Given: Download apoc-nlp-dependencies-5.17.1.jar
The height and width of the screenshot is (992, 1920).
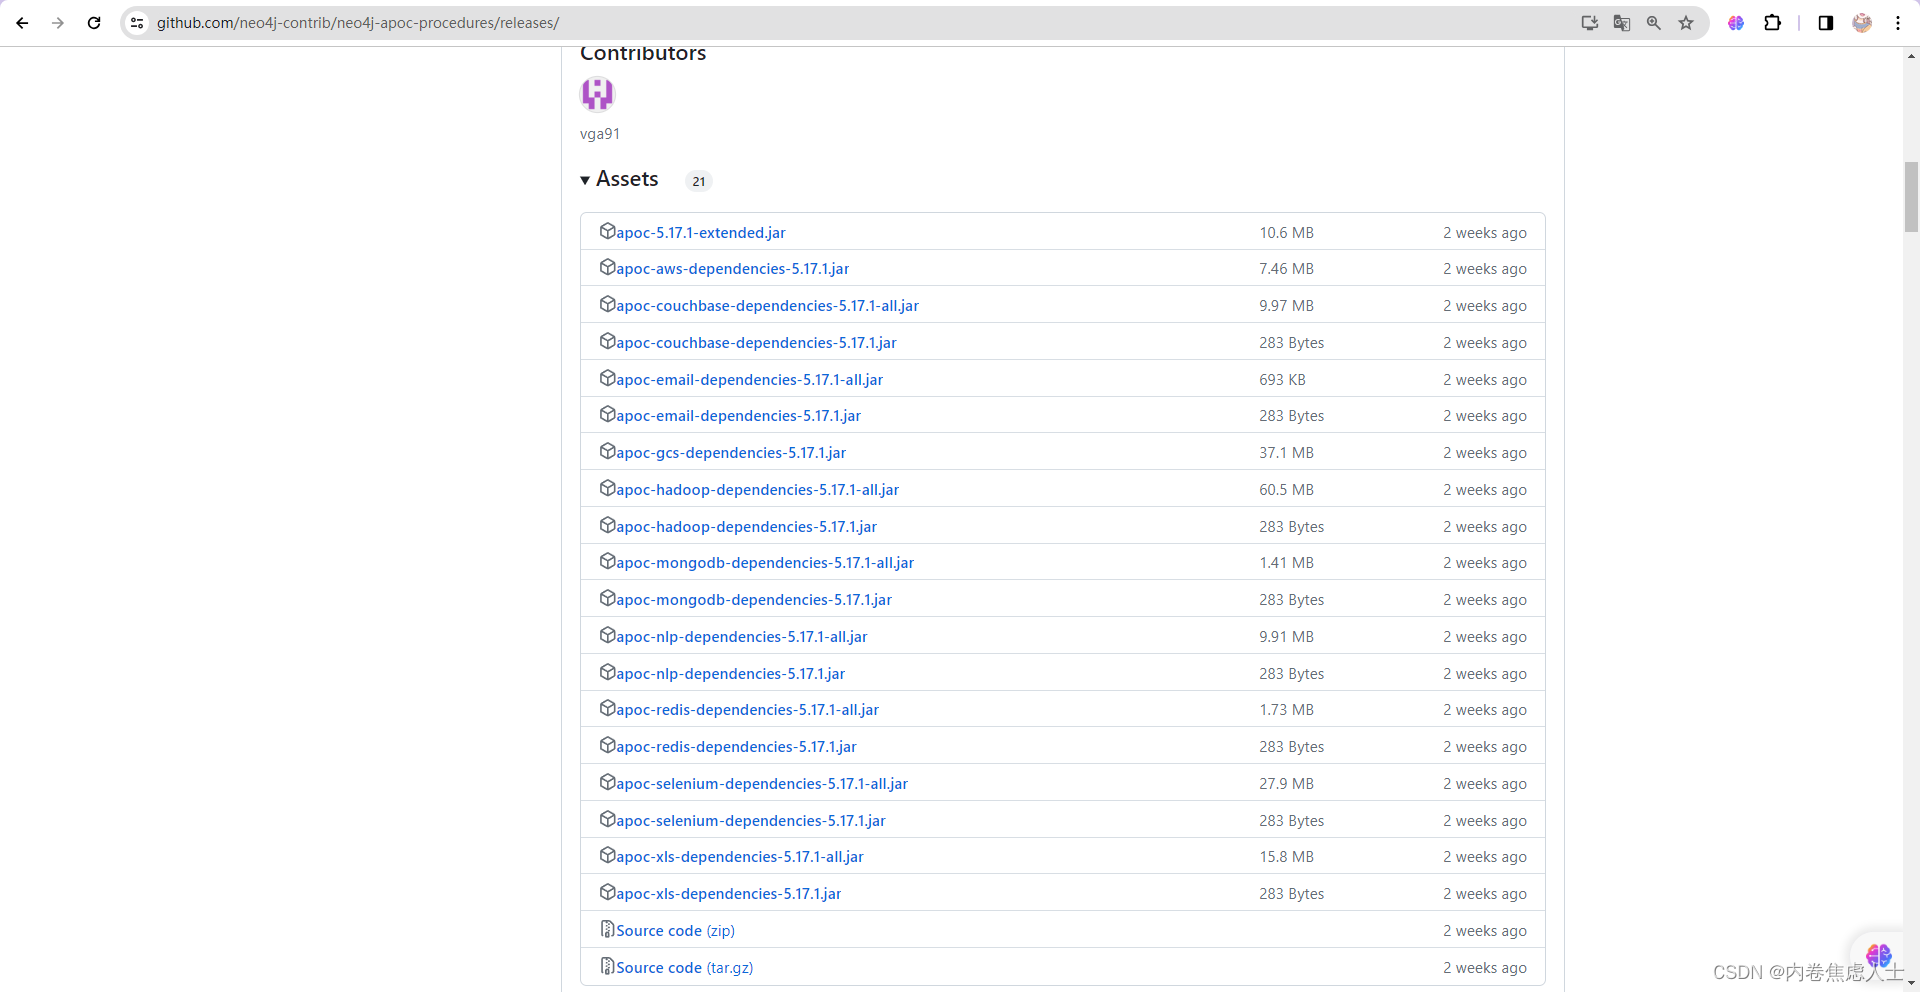Looking at the screenshot, I should [x=730, y=674].
